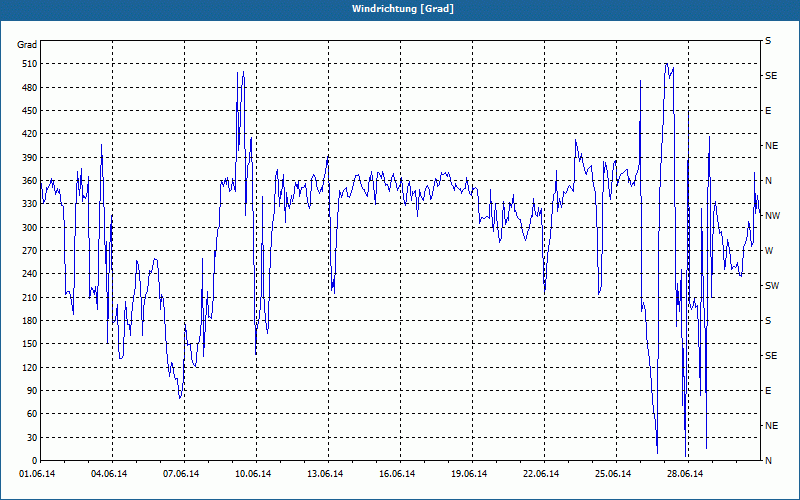The width and height of the screenshot is (800, 500).
Task: Click the N compass label at 360 gridline
Action: [769, 181]
